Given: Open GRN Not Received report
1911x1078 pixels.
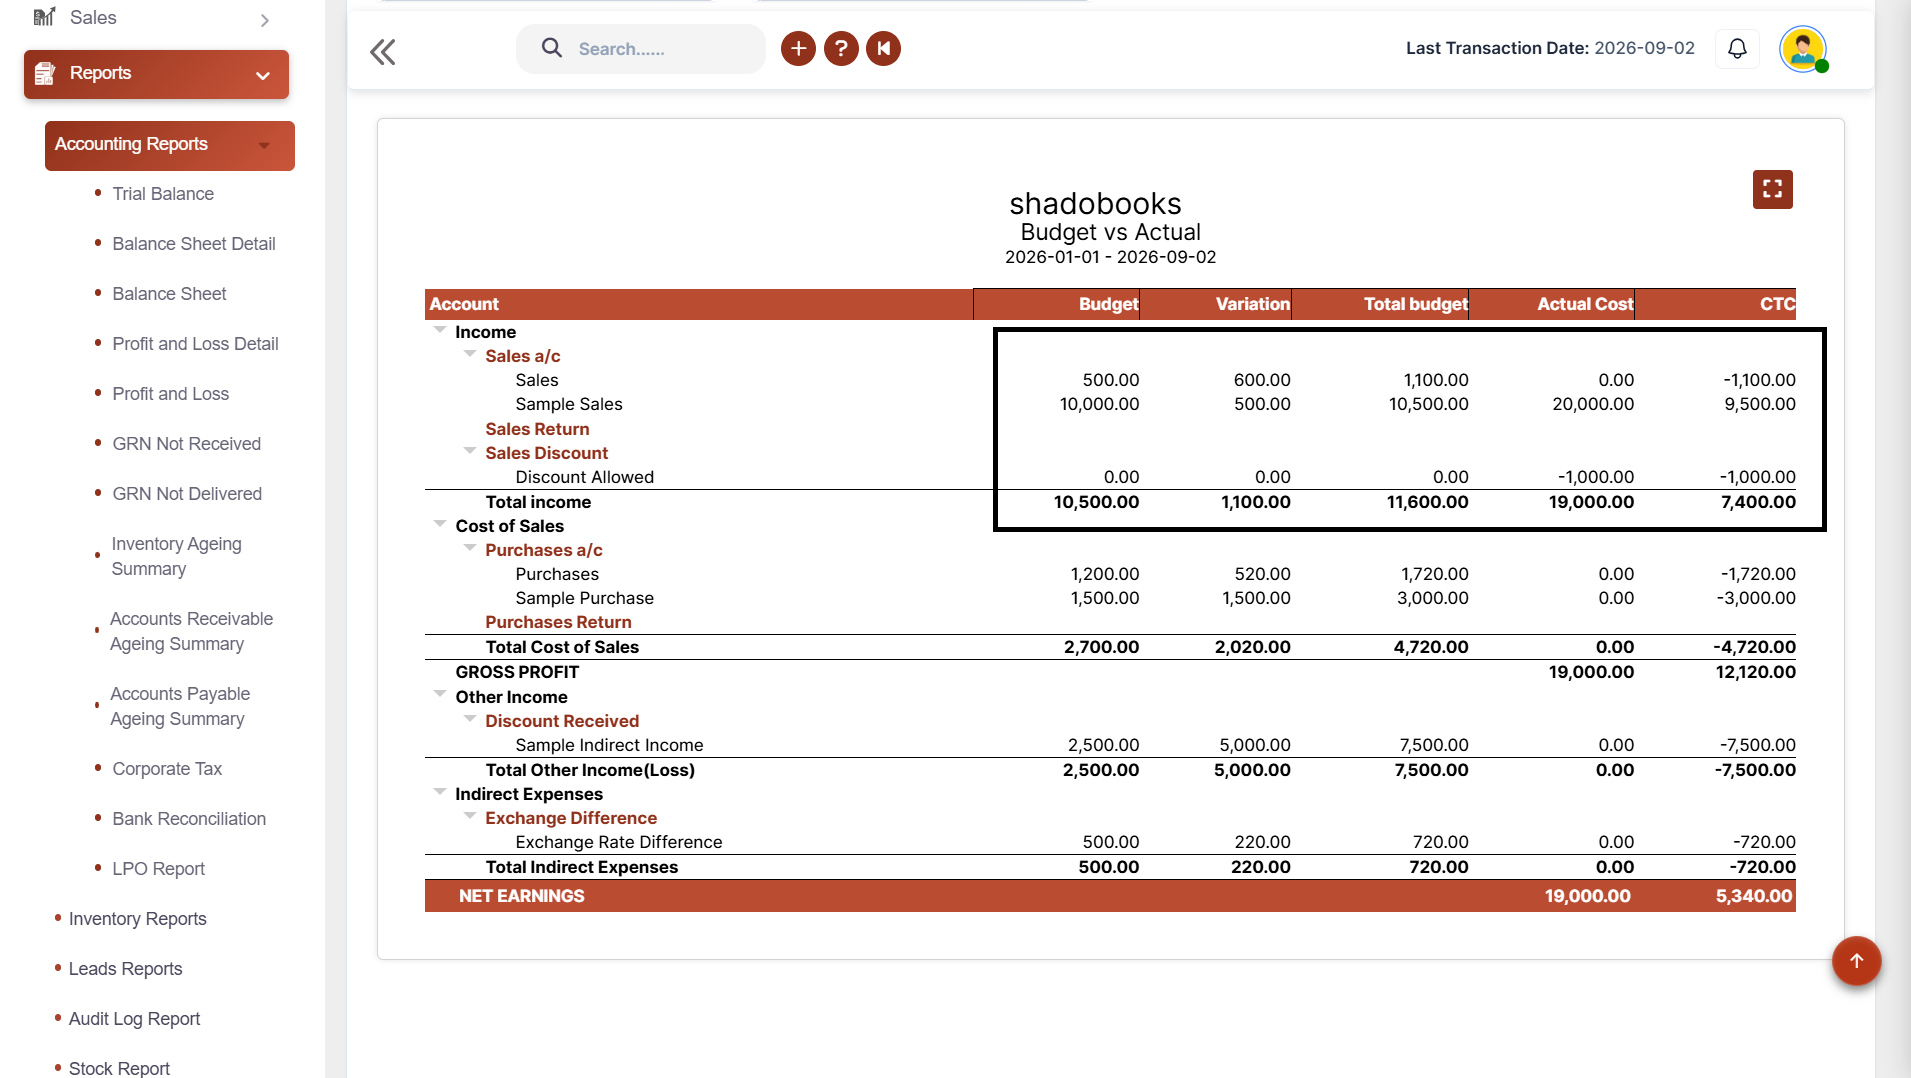Looking at the screenshot, I should tap(186, 444).
